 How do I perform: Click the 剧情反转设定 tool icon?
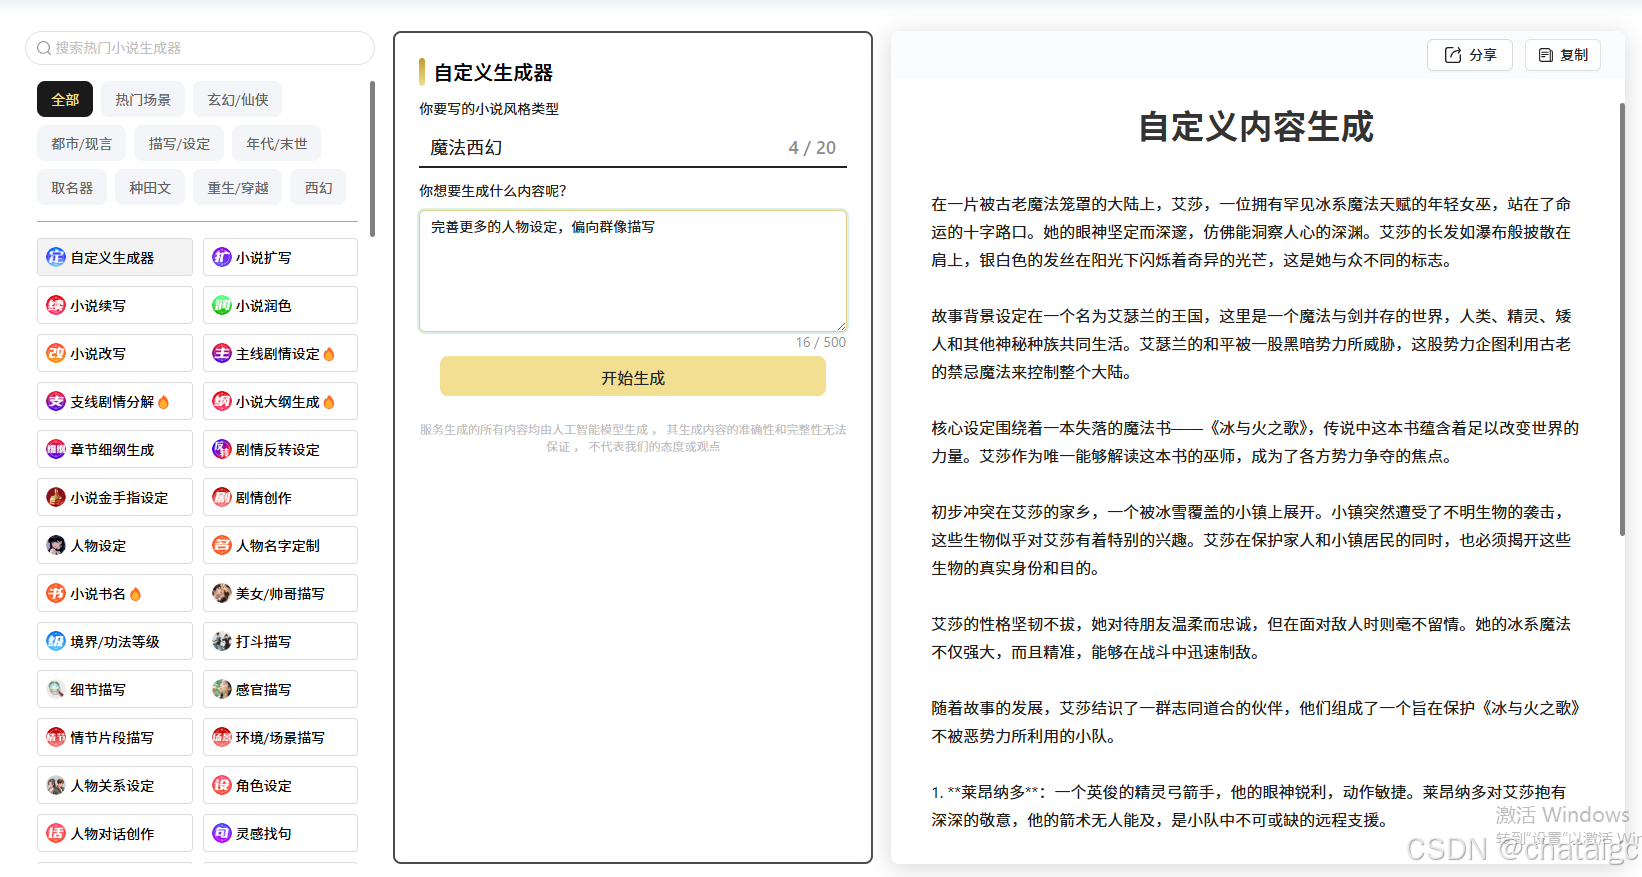(x=222, y=449)
